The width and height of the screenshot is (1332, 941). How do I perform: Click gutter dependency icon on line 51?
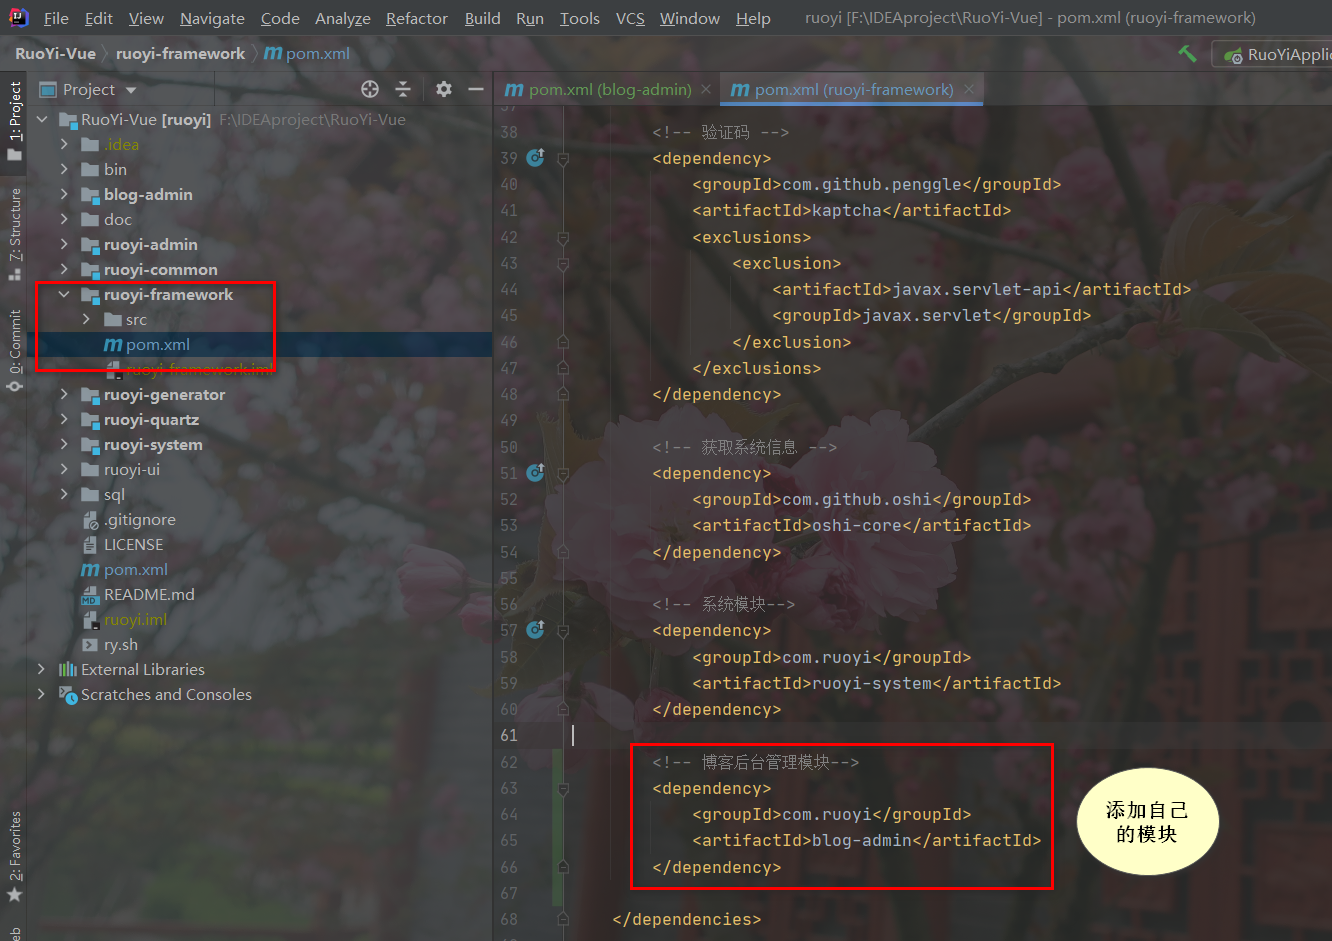[536, 472]
